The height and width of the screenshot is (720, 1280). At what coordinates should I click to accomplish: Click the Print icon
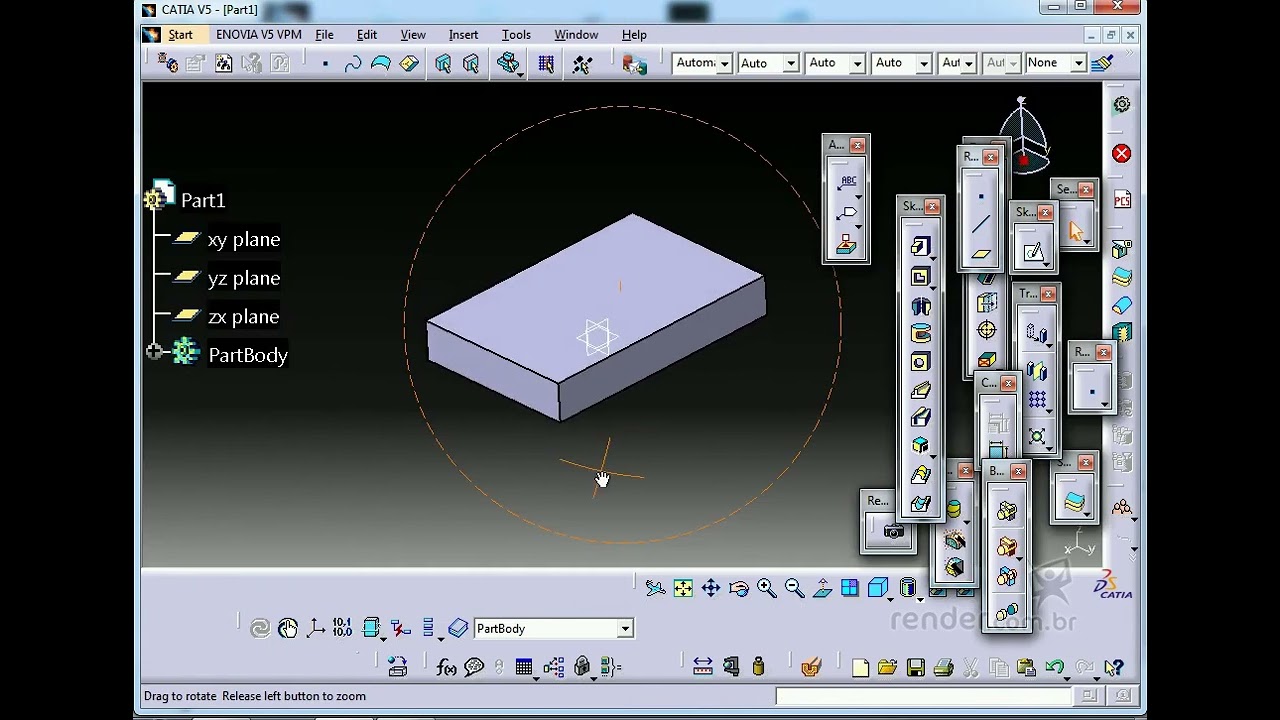(x=943, y=668)
